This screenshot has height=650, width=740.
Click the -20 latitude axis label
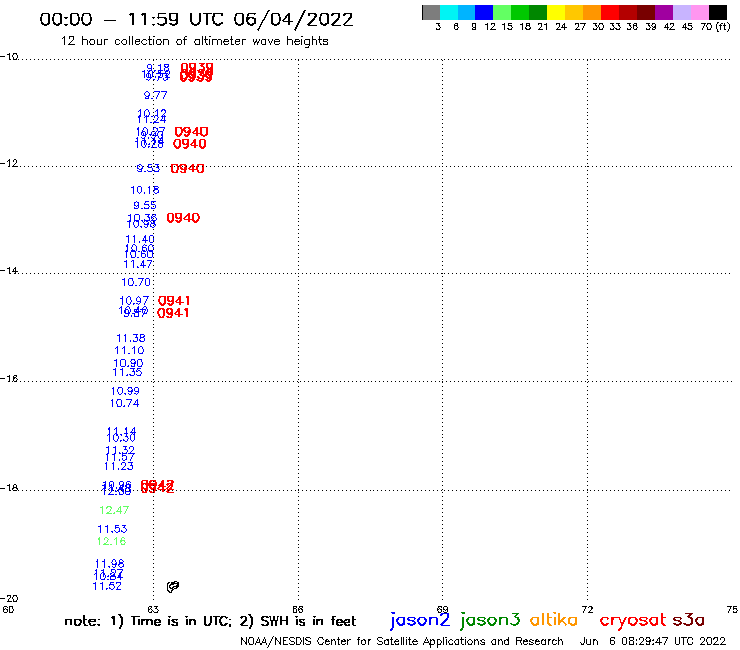coord(9,599)
